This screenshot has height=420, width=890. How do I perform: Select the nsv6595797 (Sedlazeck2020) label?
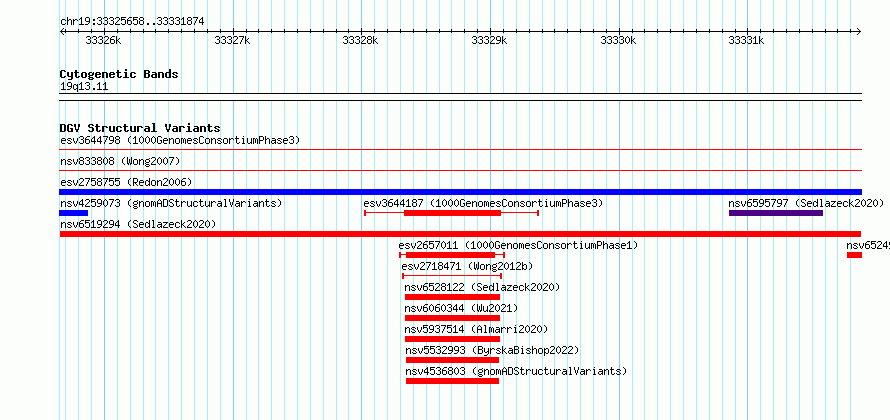(806, 203)
